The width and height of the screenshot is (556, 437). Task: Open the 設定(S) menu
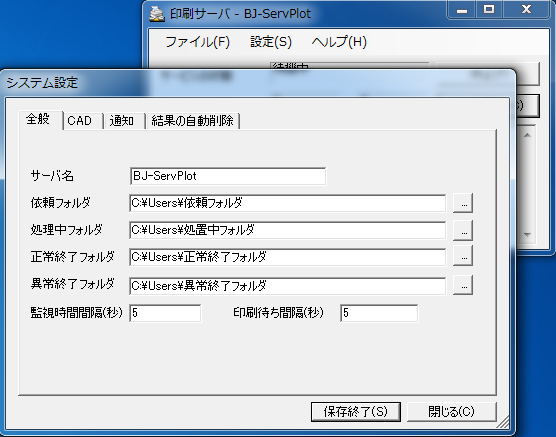[271, 42]
